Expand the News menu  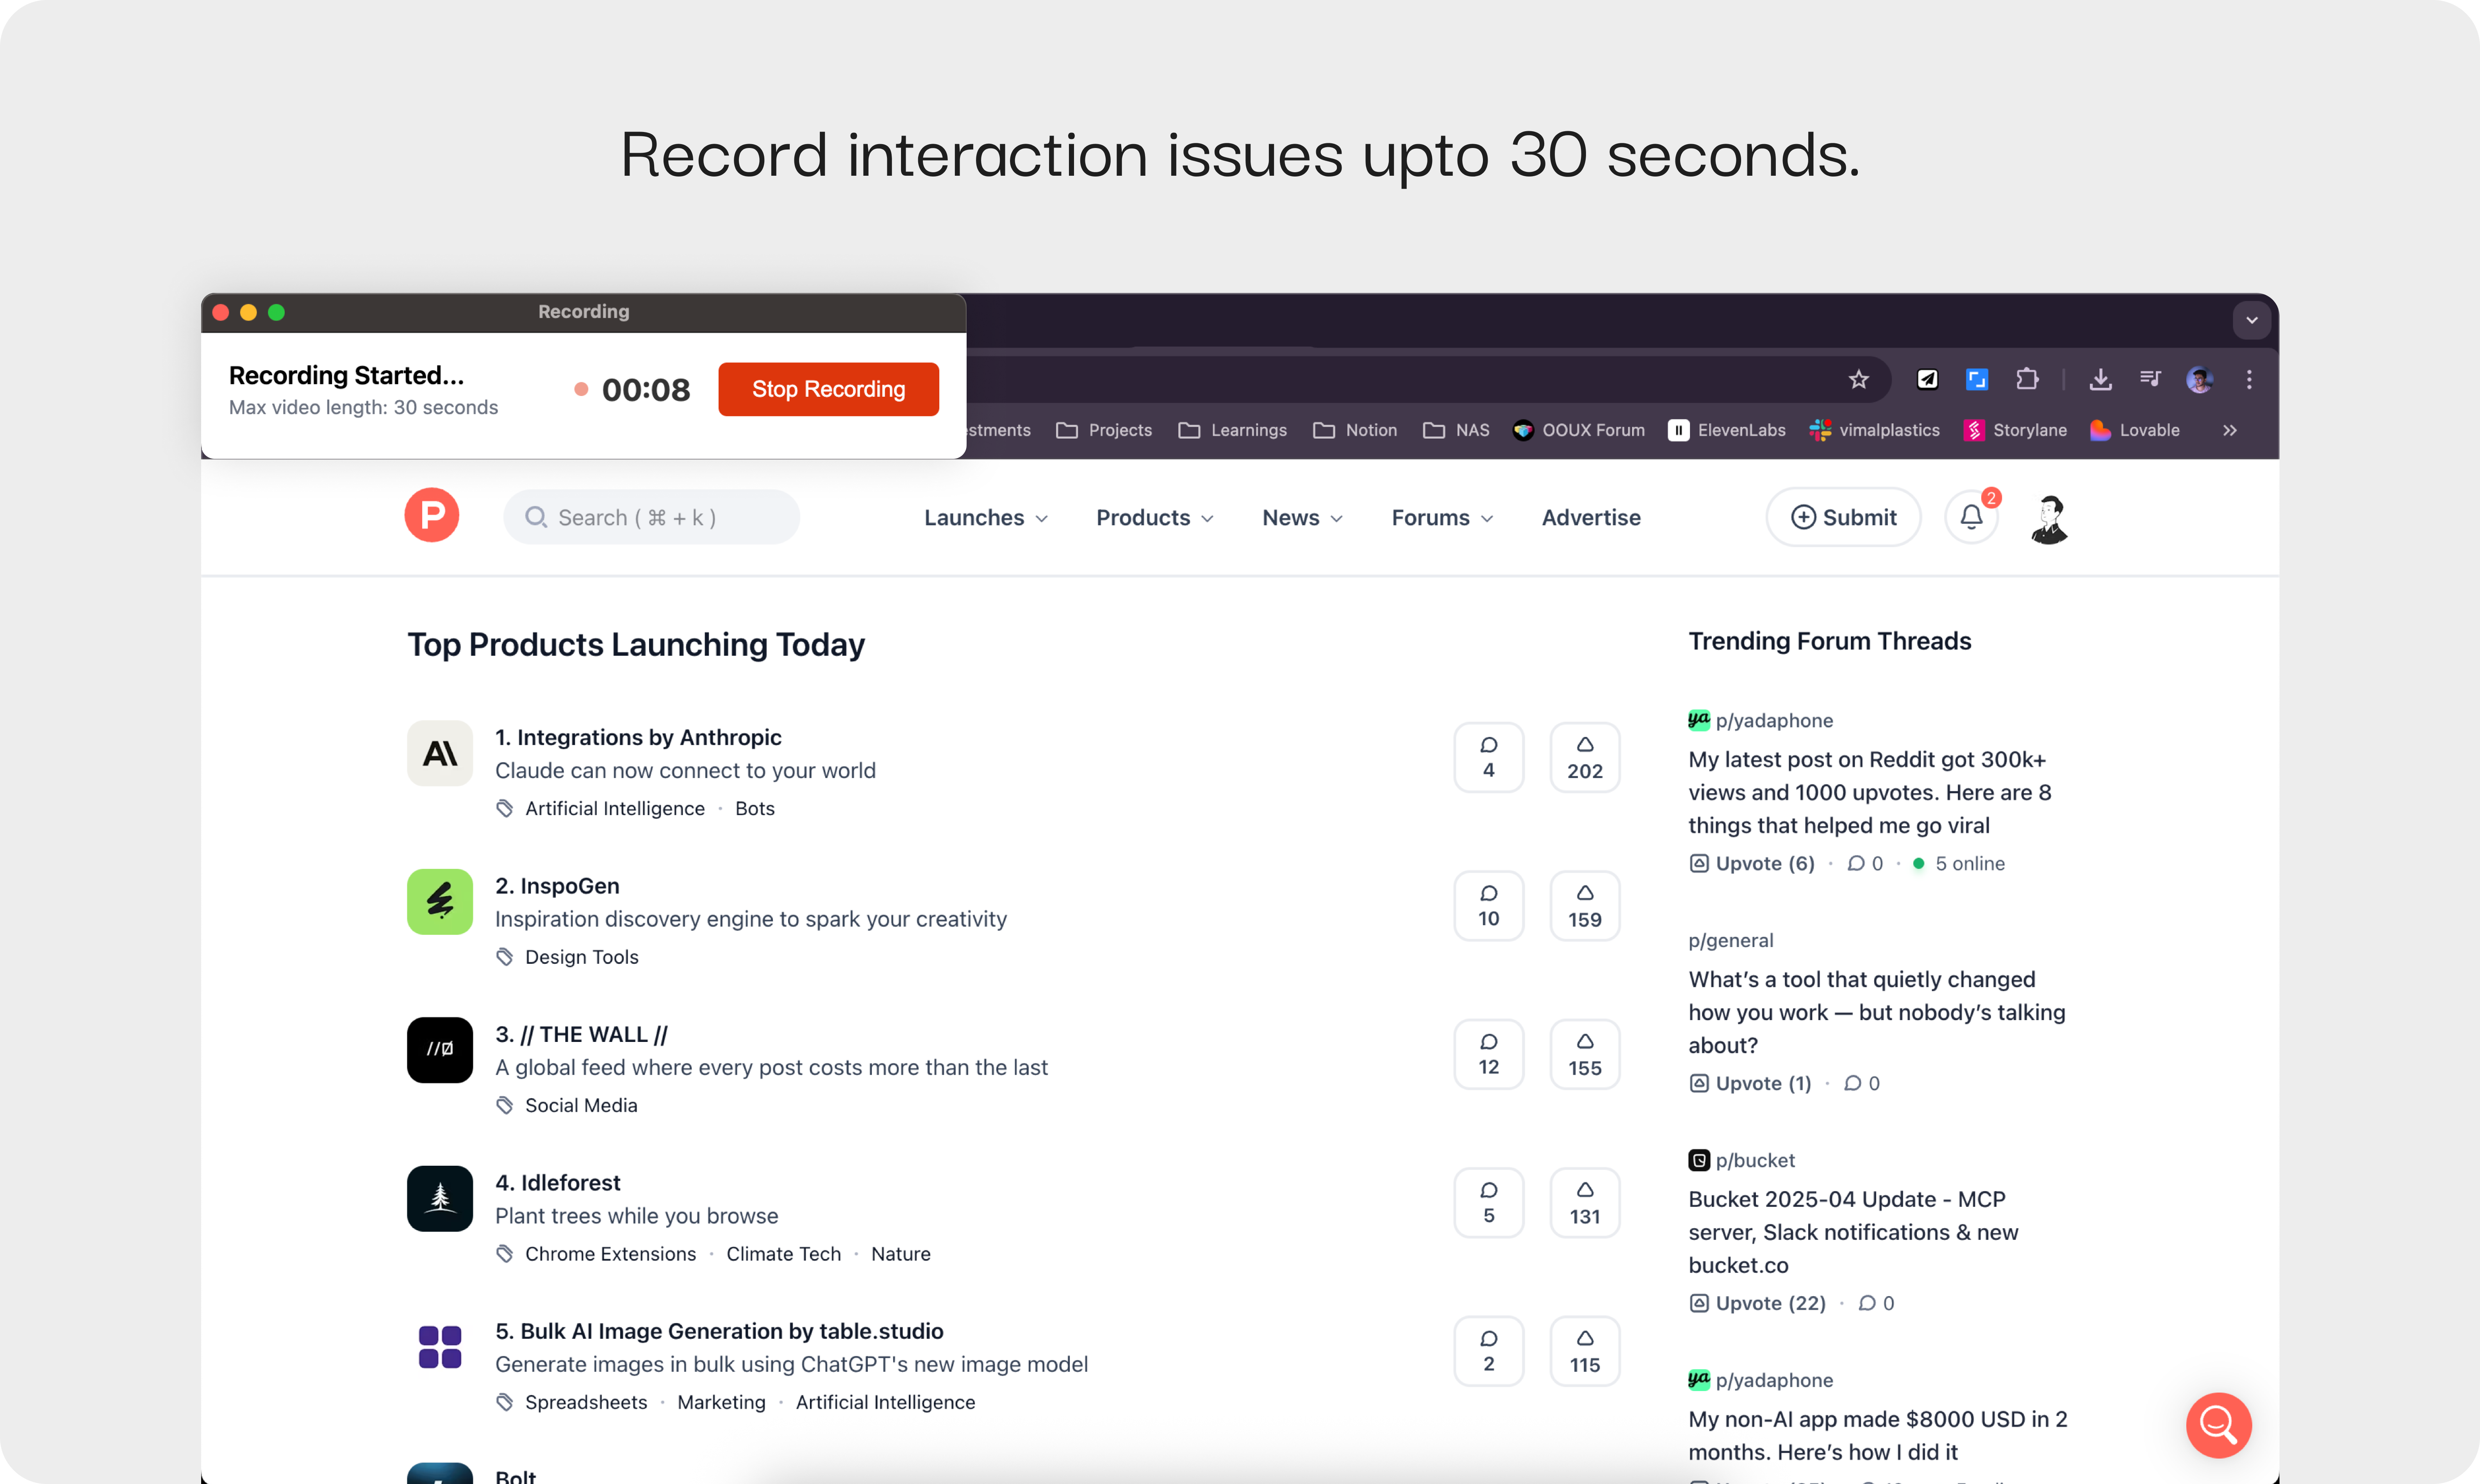(1302, 518)
